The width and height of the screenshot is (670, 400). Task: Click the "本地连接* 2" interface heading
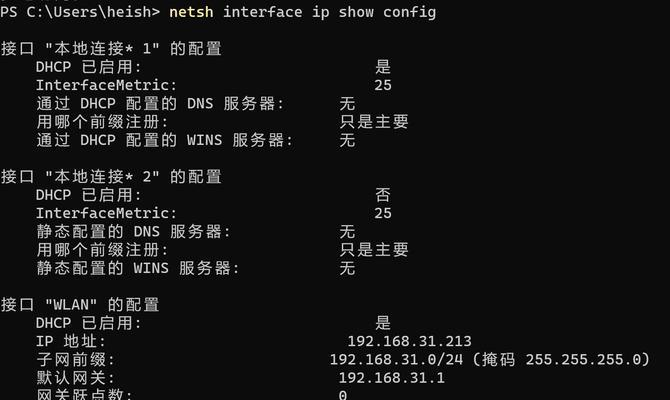[x=111, y=176]
